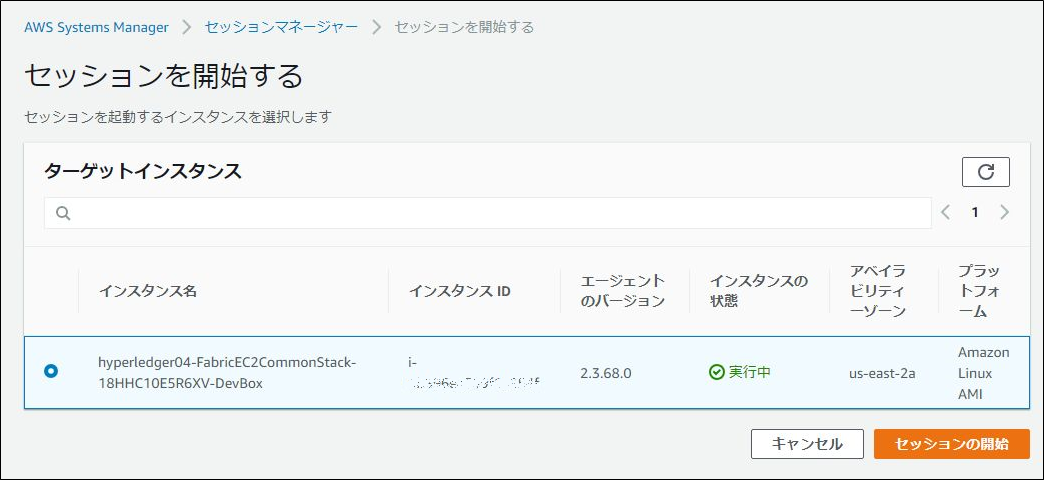
Task: Click the hyperledger04-FabricEC2CommonStack instance name
Action: click(227, 373)
